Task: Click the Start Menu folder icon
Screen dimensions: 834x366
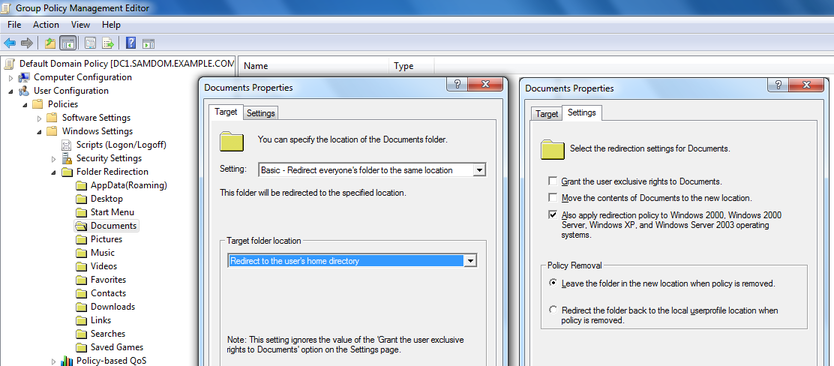Action: click(x=81, y=212)
